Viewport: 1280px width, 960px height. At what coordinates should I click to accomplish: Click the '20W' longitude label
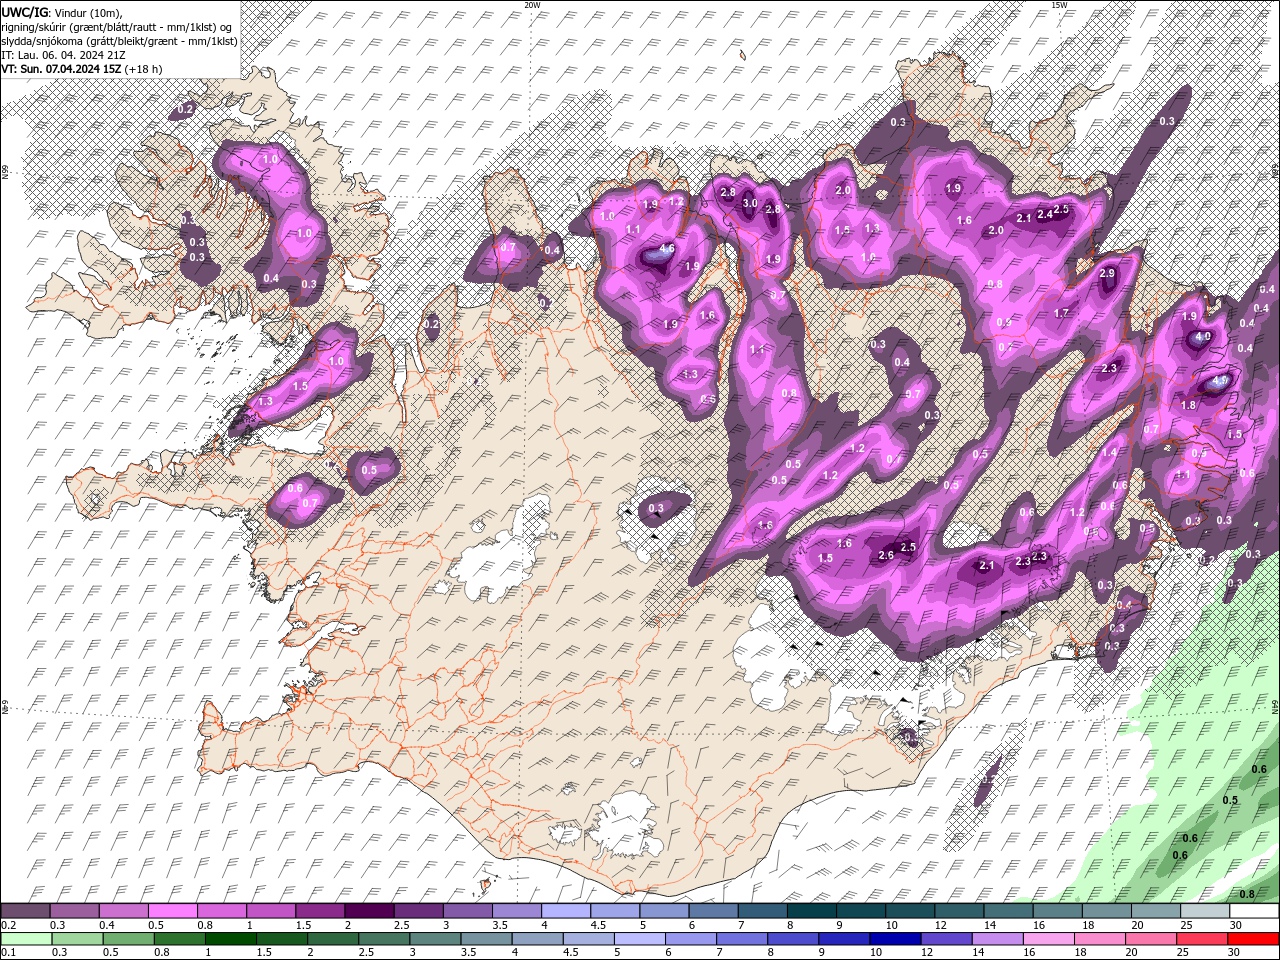point(532,5)
